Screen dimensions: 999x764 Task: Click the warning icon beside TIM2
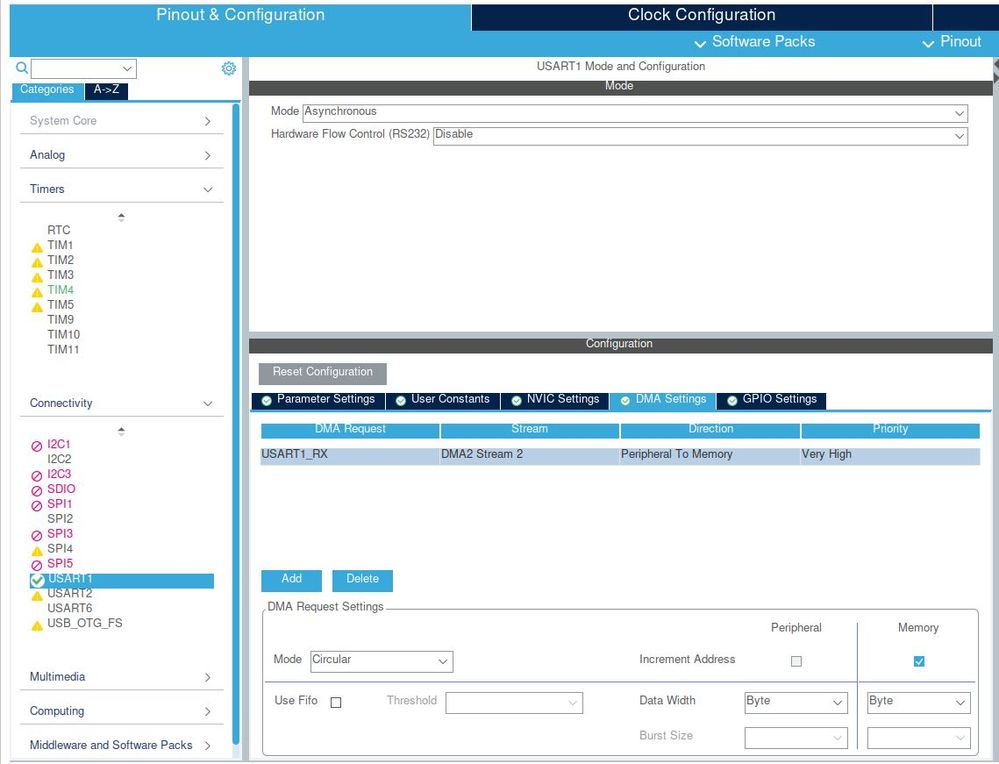[37, 261]
